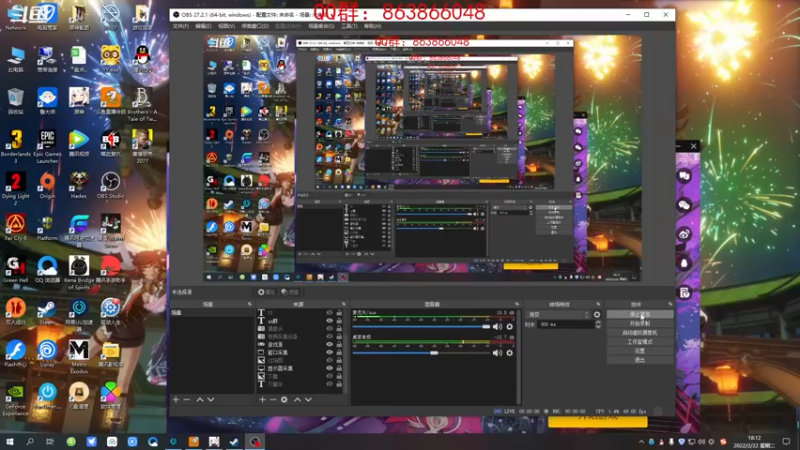Viewport: 800px width, 450px height.
Task: Pop out the 来源 dock panel
Action: (343, 304)
